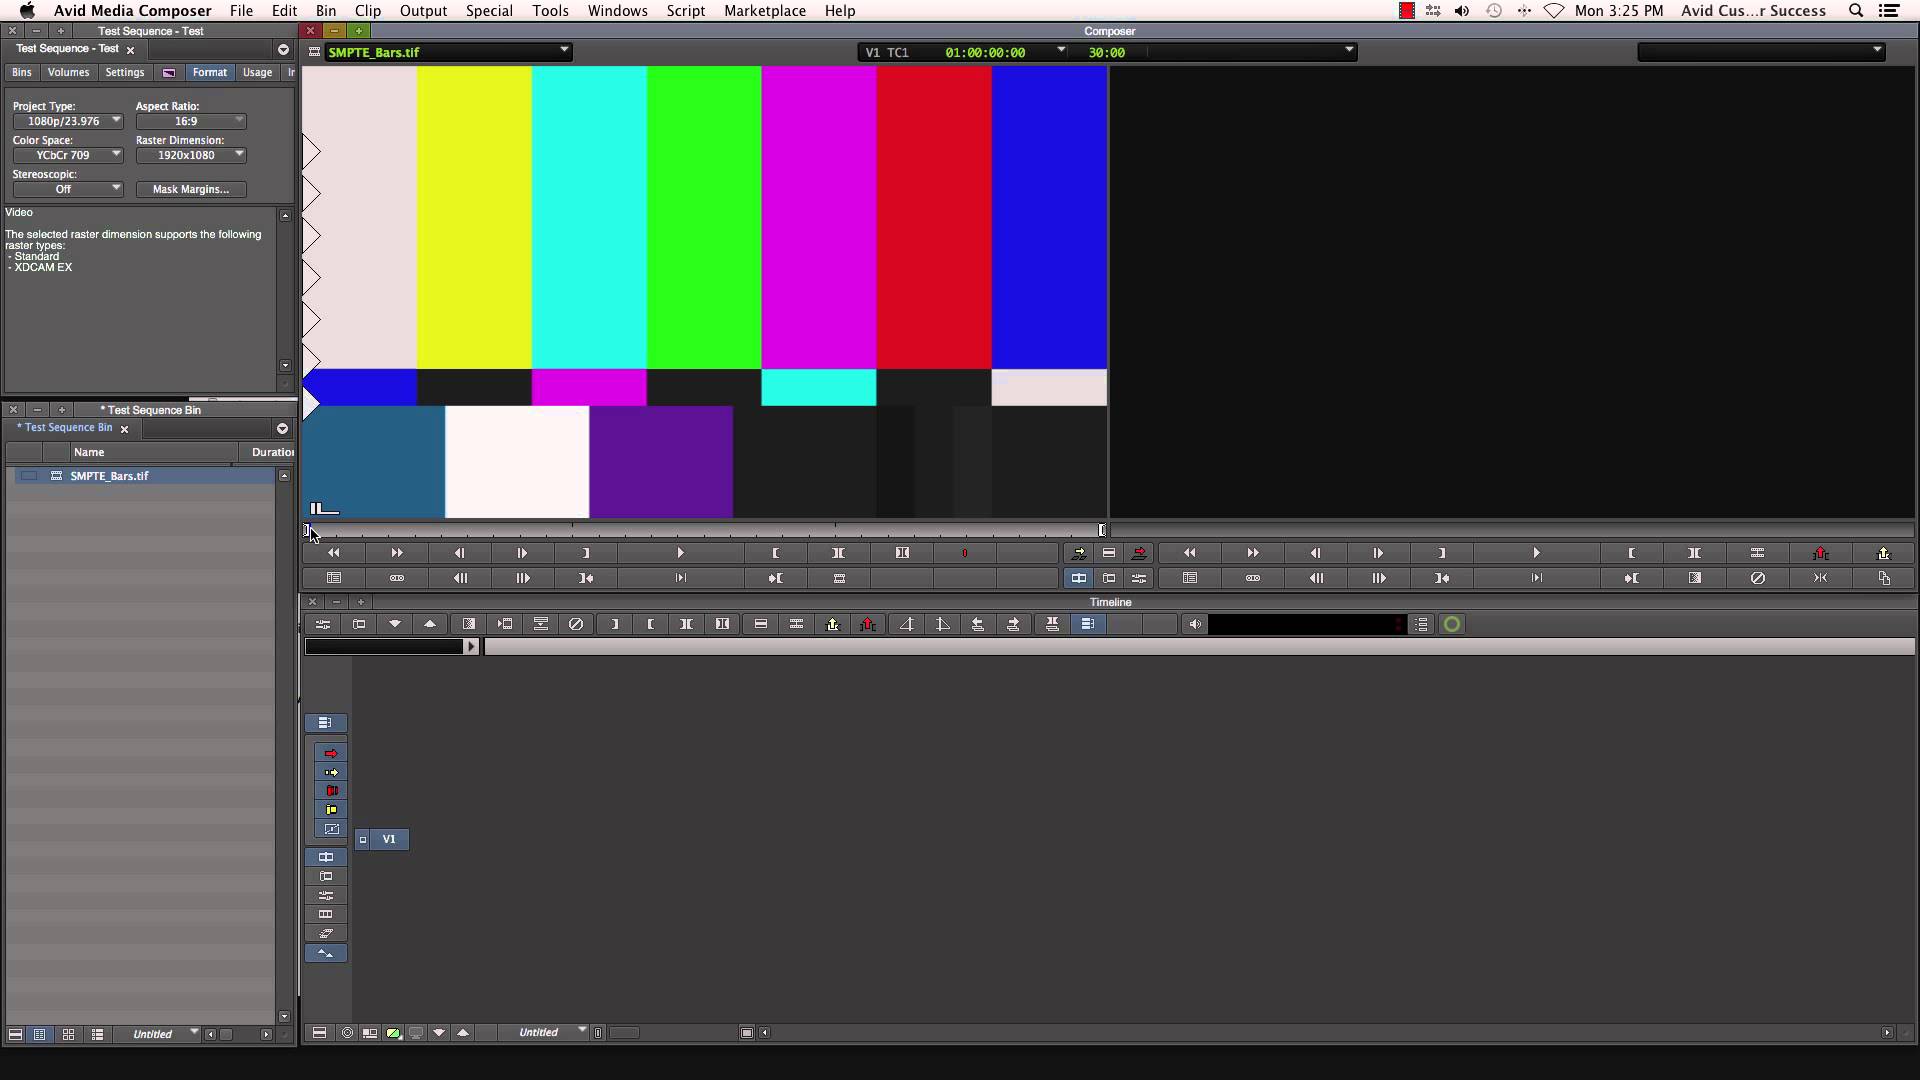The width and height of the screenshot is (1920, 1080).
Task: Select the yellow Extract/Splice-In segment mode arrow
Action: tap(331, 772)
